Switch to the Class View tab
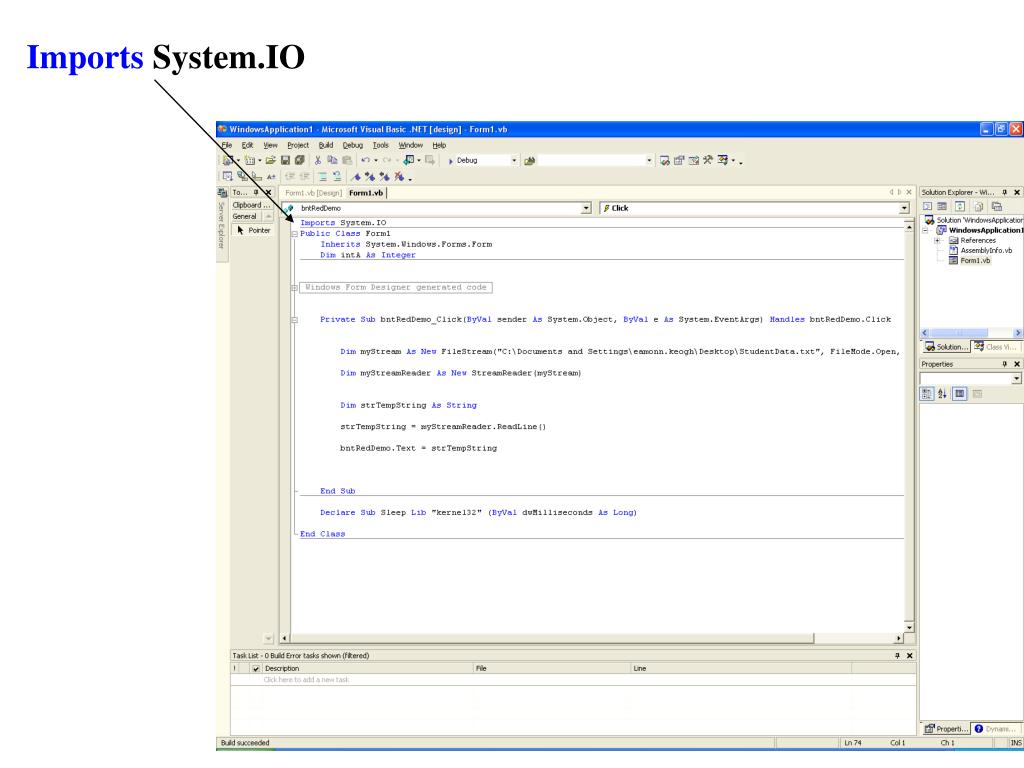1024x768 pixels. (x=996, y=347)
